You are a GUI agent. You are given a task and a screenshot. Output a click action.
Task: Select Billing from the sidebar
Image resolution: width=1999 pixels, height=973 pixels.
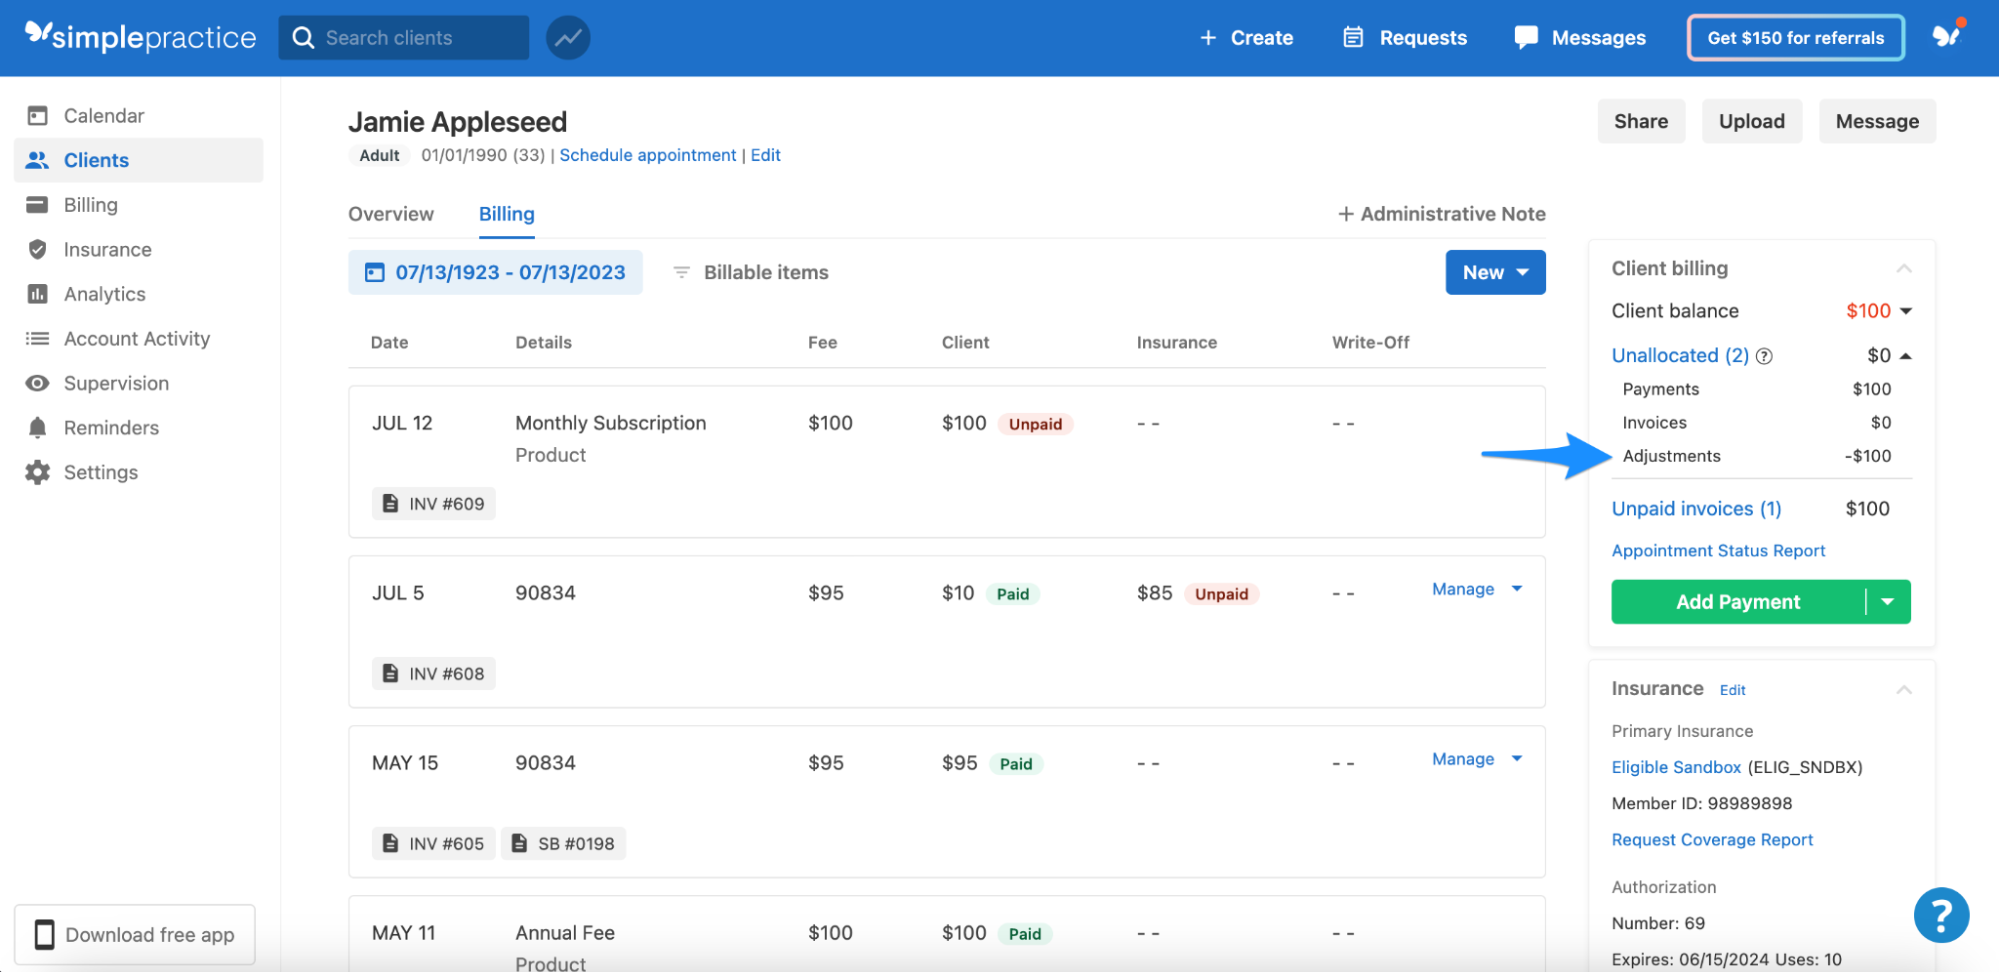[91, 204]
